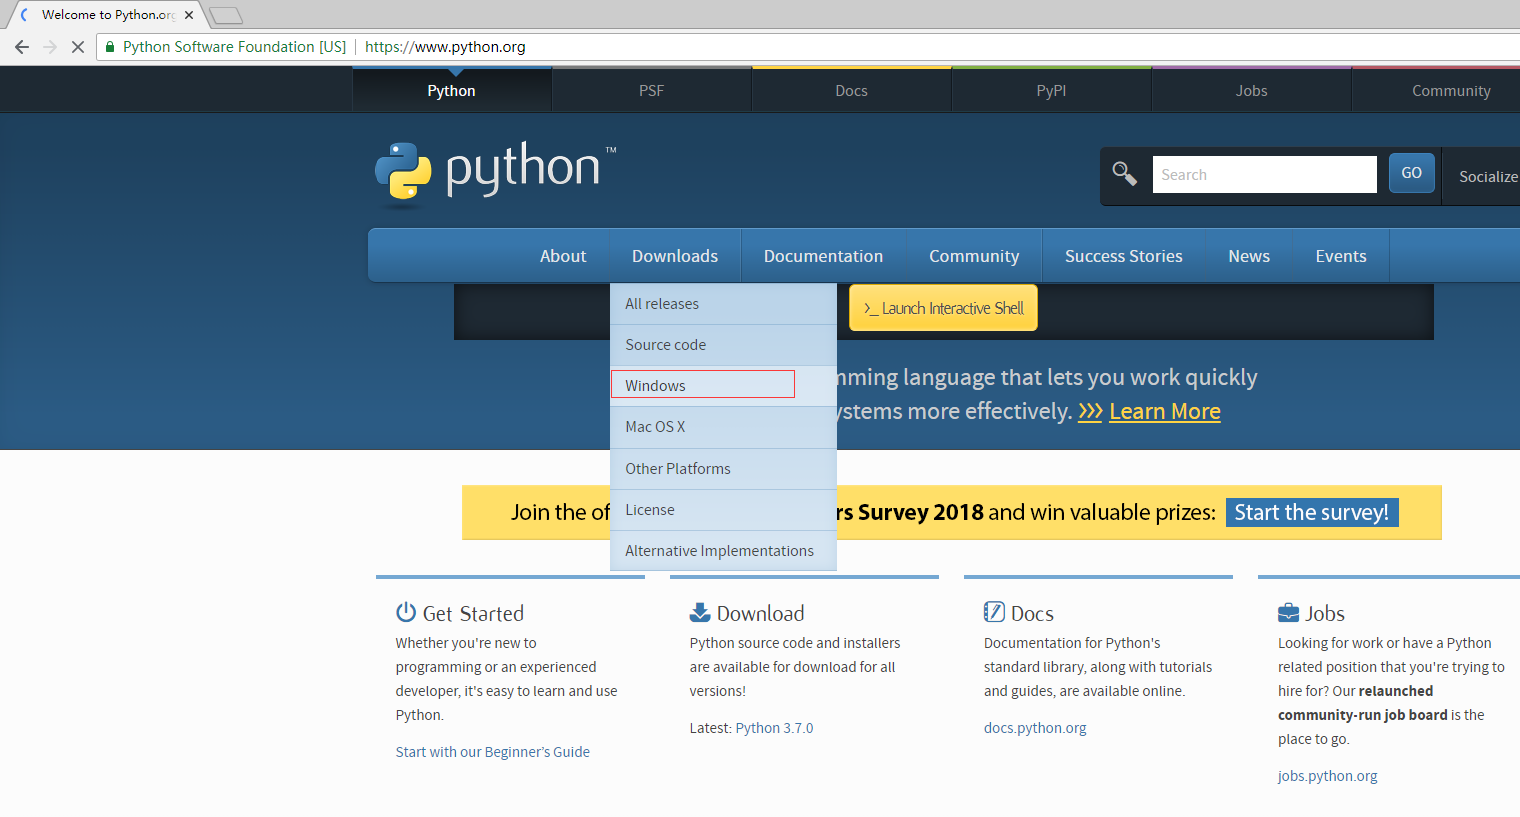
Task: Choose Mac OS X from Downloads menu
Action: tap(723, 427)
